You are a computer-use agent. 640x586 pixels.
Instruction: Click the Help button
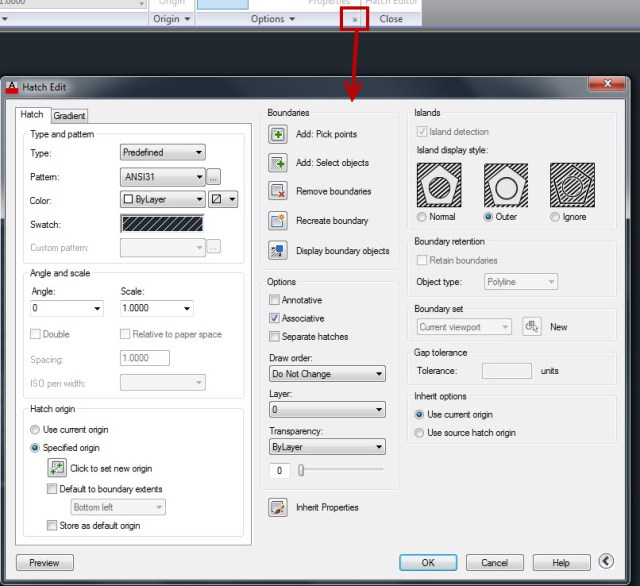pos(561,563)
